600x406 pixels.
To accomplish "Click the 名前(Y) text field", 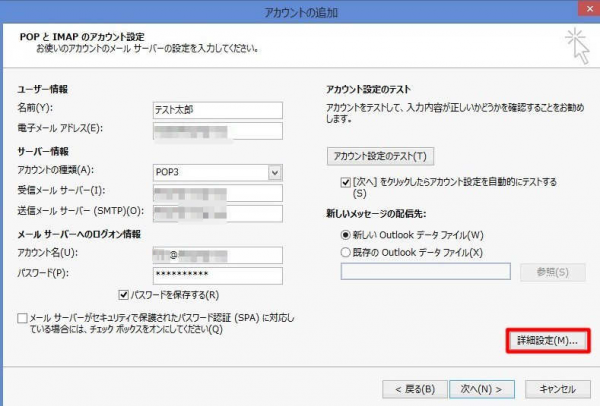I will tap(217, 109).
